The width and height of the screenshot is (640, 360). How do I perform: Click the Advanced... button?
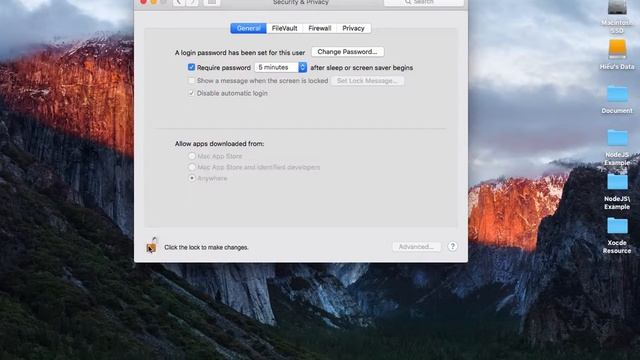coord(416,247)
